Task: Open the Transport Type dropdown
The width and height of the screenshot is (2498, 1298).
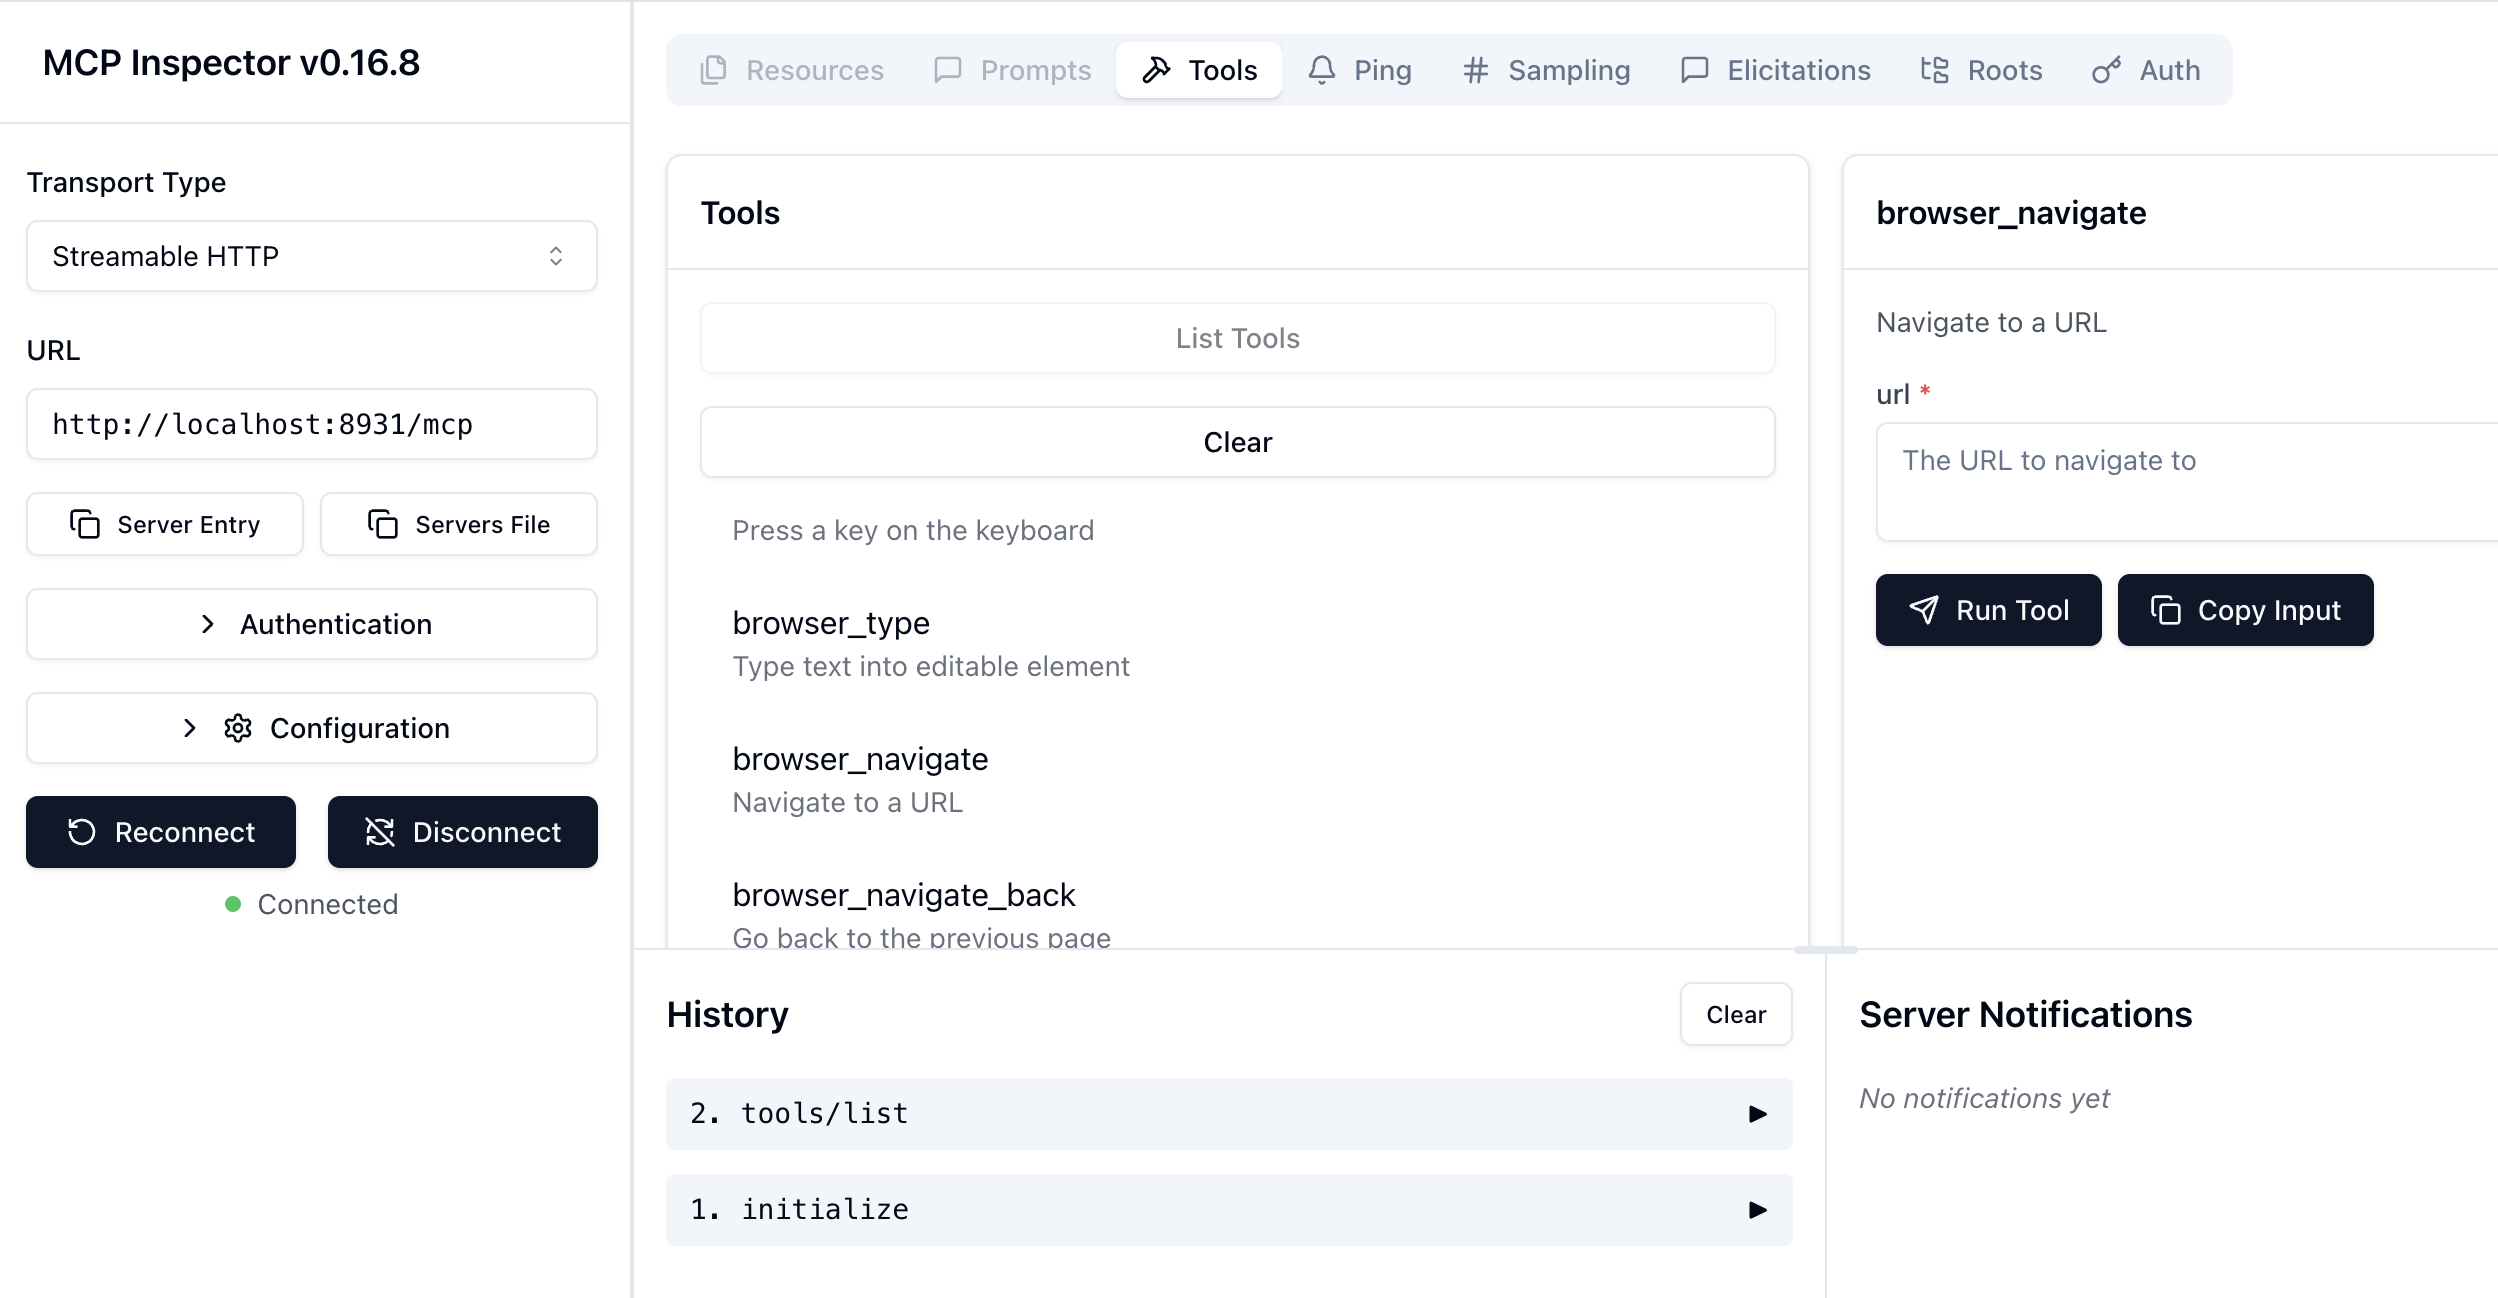Action: 312,256
